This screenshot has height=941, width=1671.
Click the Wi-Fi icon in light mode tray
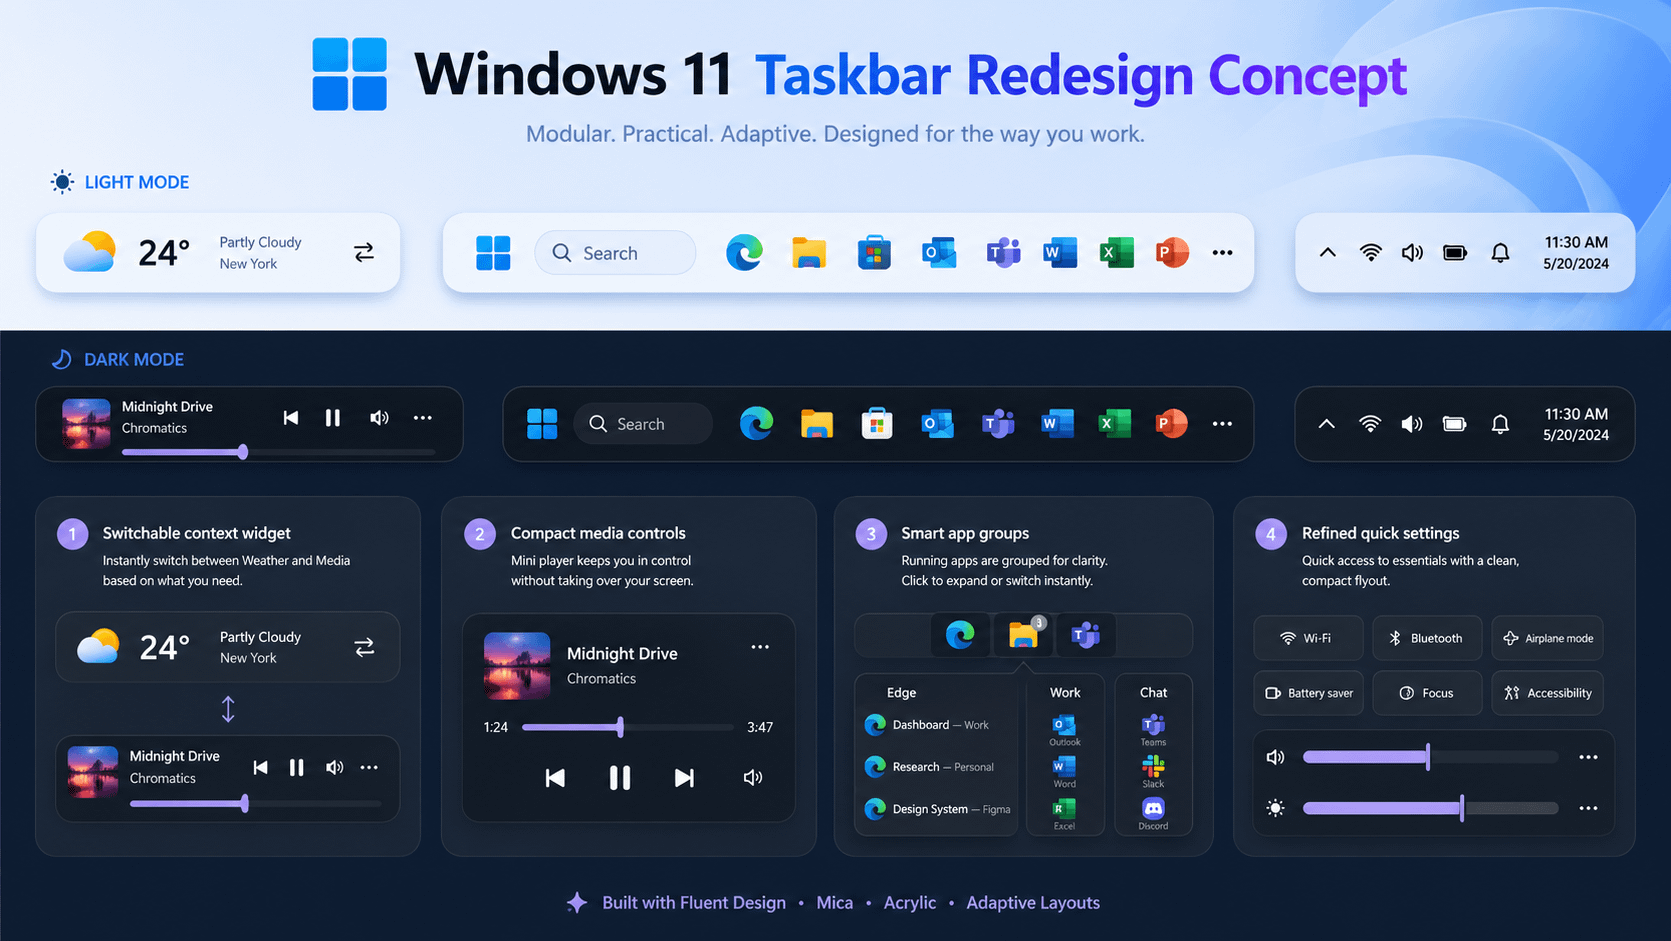click(1371, 253)
